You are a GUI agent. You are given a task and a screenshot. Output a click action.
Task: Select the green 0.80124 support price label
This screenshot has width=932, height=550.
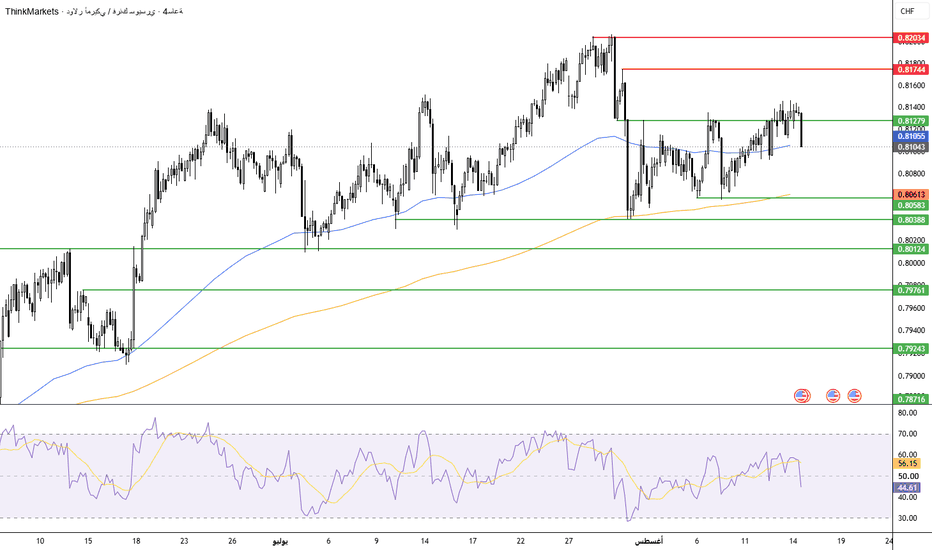pos(911,249)
